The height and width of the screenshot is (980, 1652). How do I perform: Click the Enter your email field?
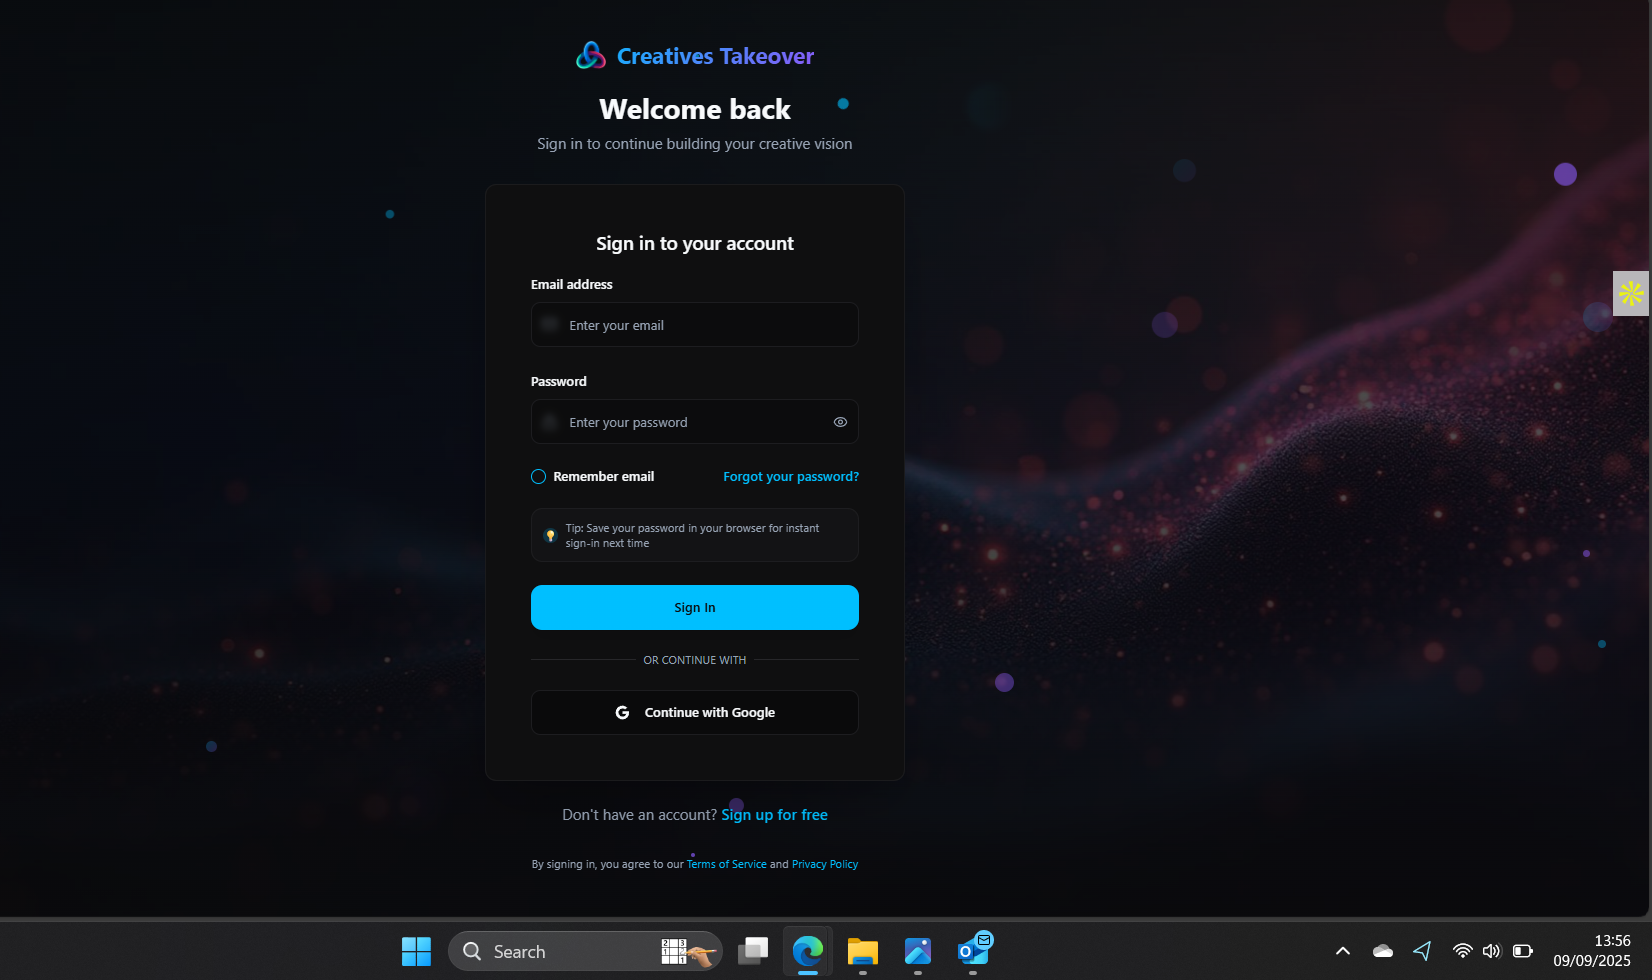click(x=694, y=324)
